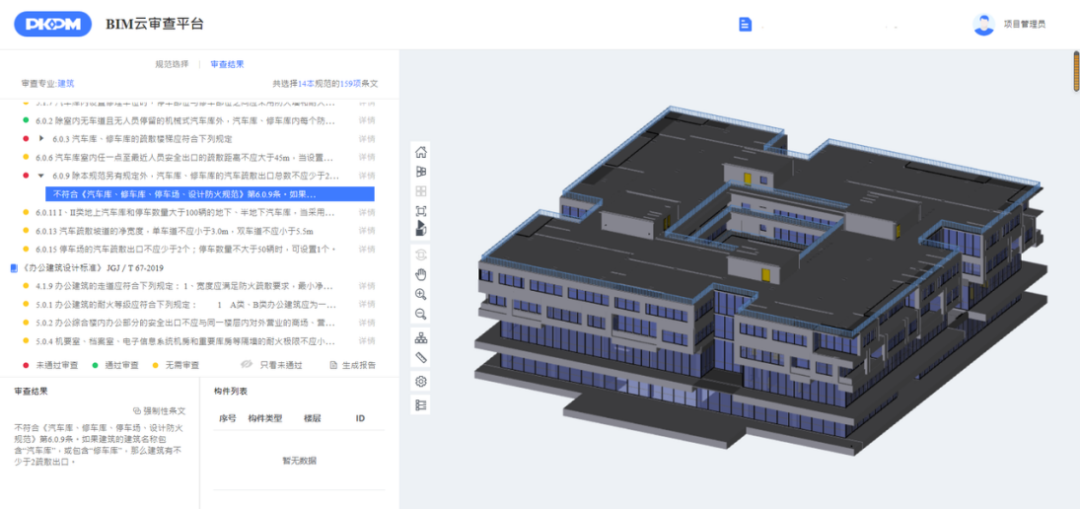Click the 14本 count link
Screen dimensions: 1080x509
(306, 83)
